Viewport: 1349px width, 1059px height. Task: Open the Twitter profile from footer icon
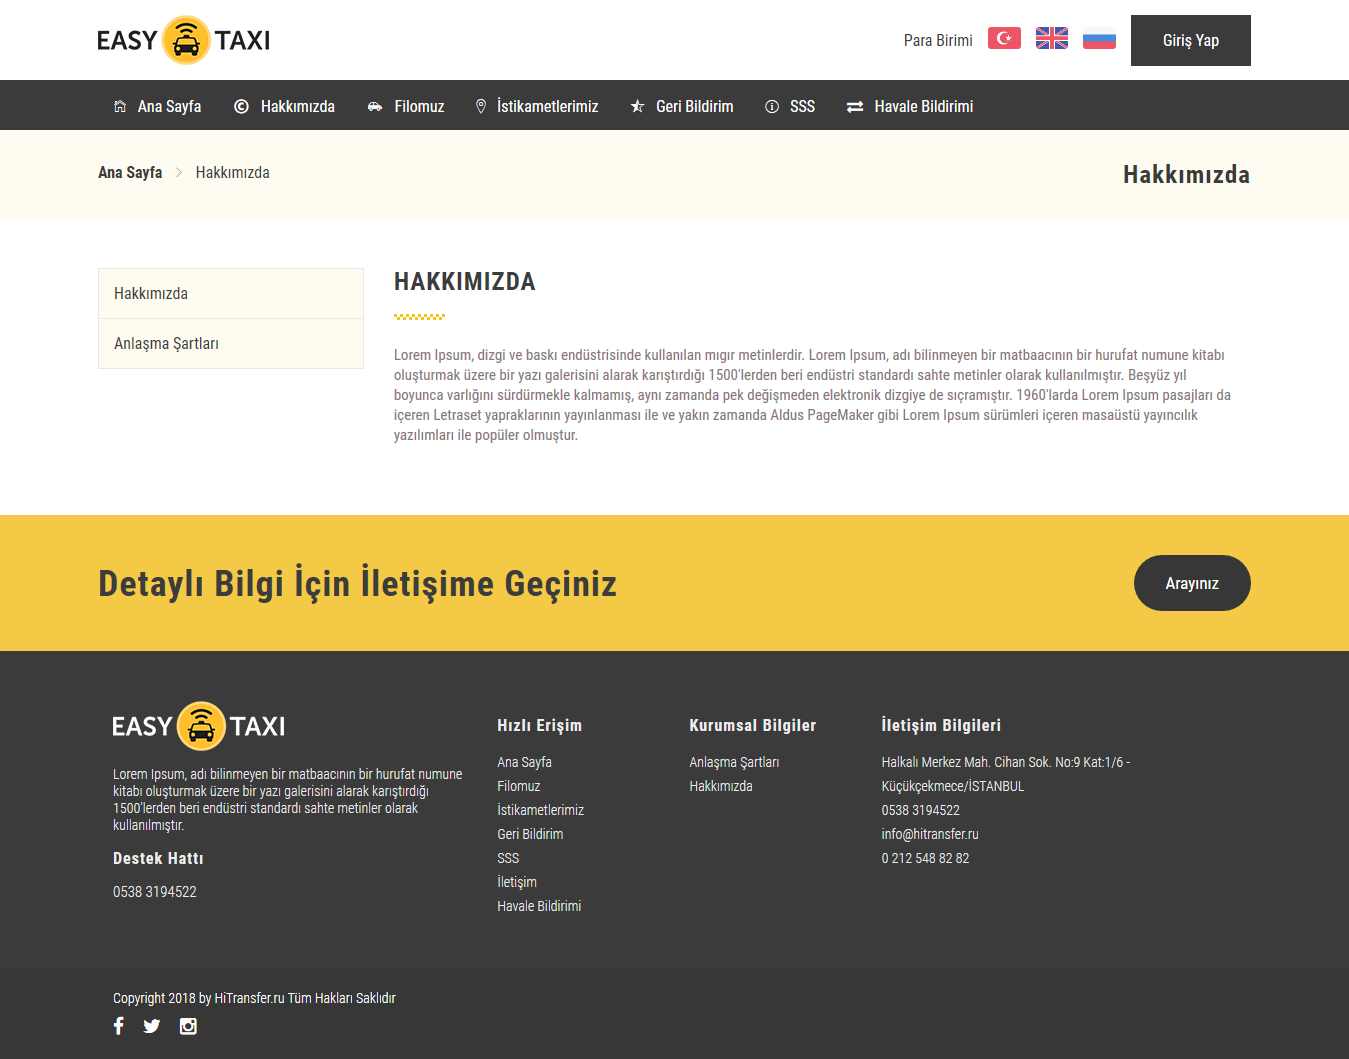pyautogui.click(x=152, y=1026)
